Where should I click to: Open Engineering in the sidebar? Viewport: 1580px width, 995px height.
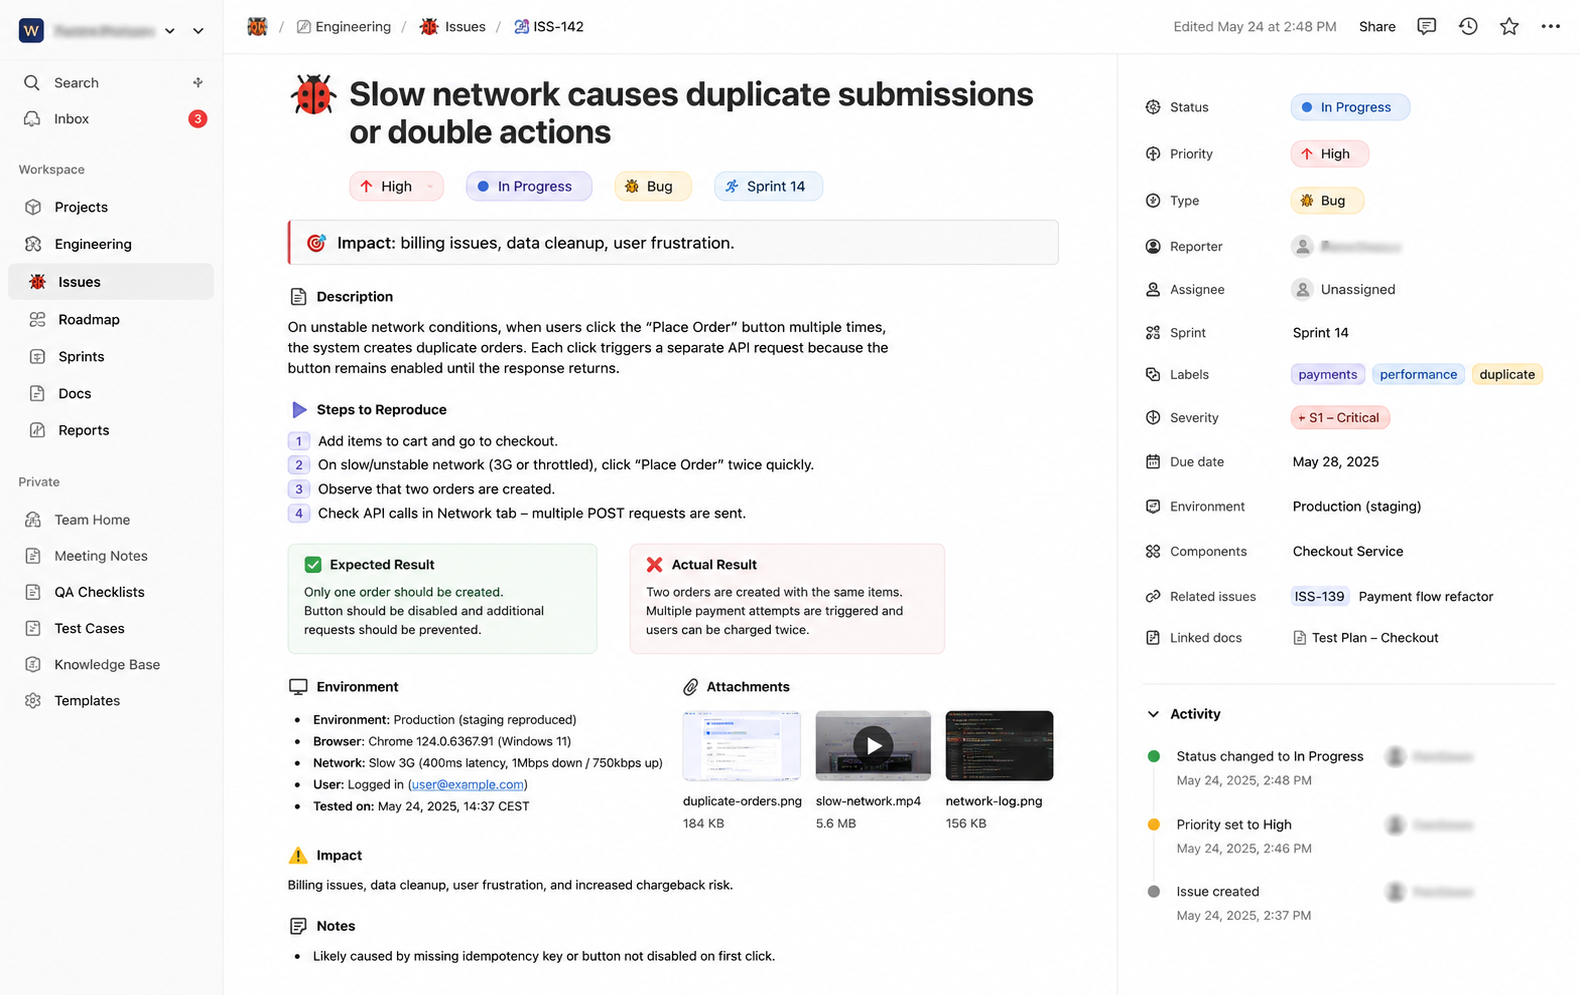coord(111,244)
